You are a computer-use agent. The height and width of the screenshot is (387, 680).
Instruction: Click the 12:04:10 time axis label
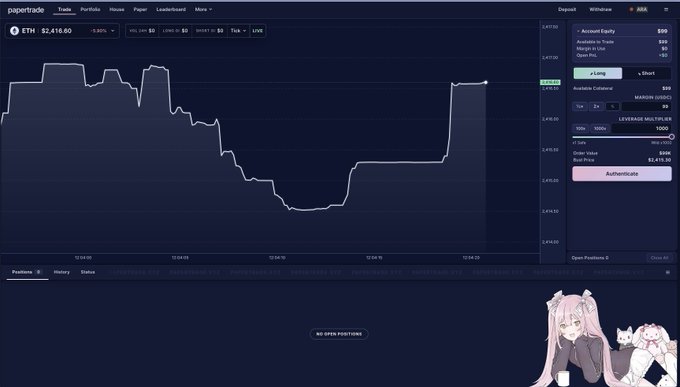click(277, 258)
